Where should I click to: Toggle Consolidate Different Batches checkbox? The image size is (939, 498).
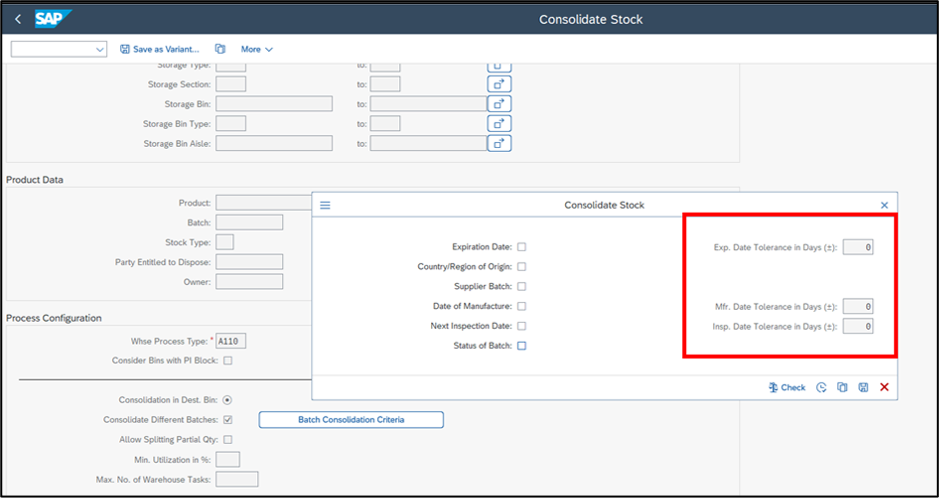pos(228,420)
